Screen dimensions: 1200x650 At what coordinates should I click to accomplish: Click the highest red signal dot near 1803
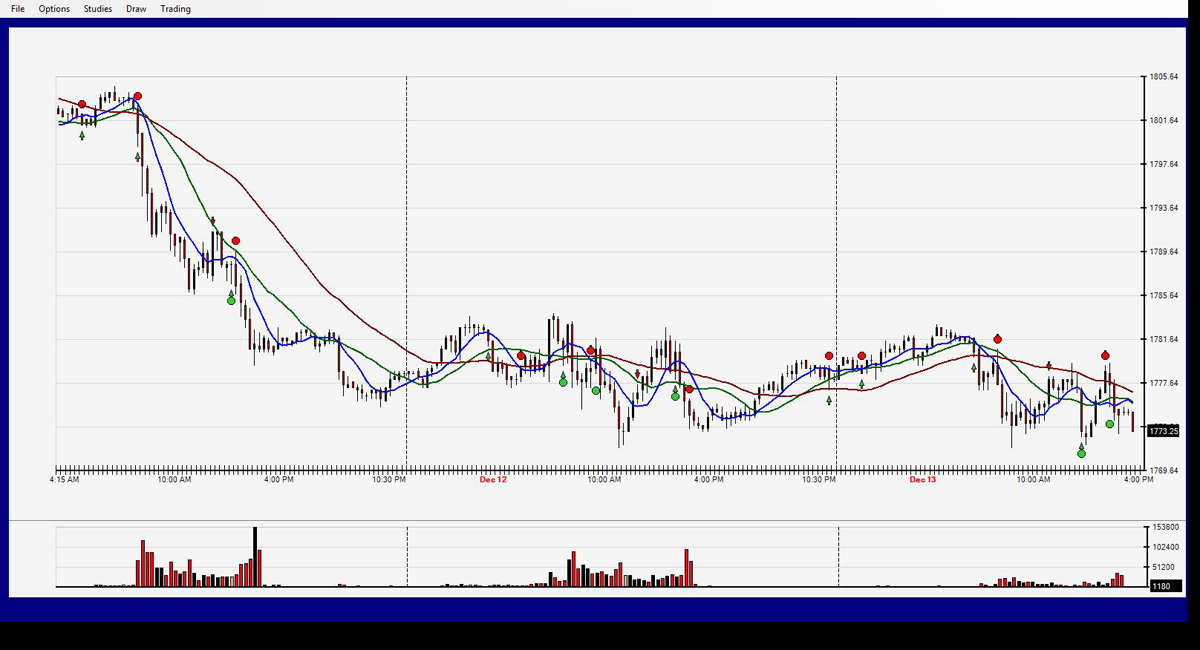138,97
